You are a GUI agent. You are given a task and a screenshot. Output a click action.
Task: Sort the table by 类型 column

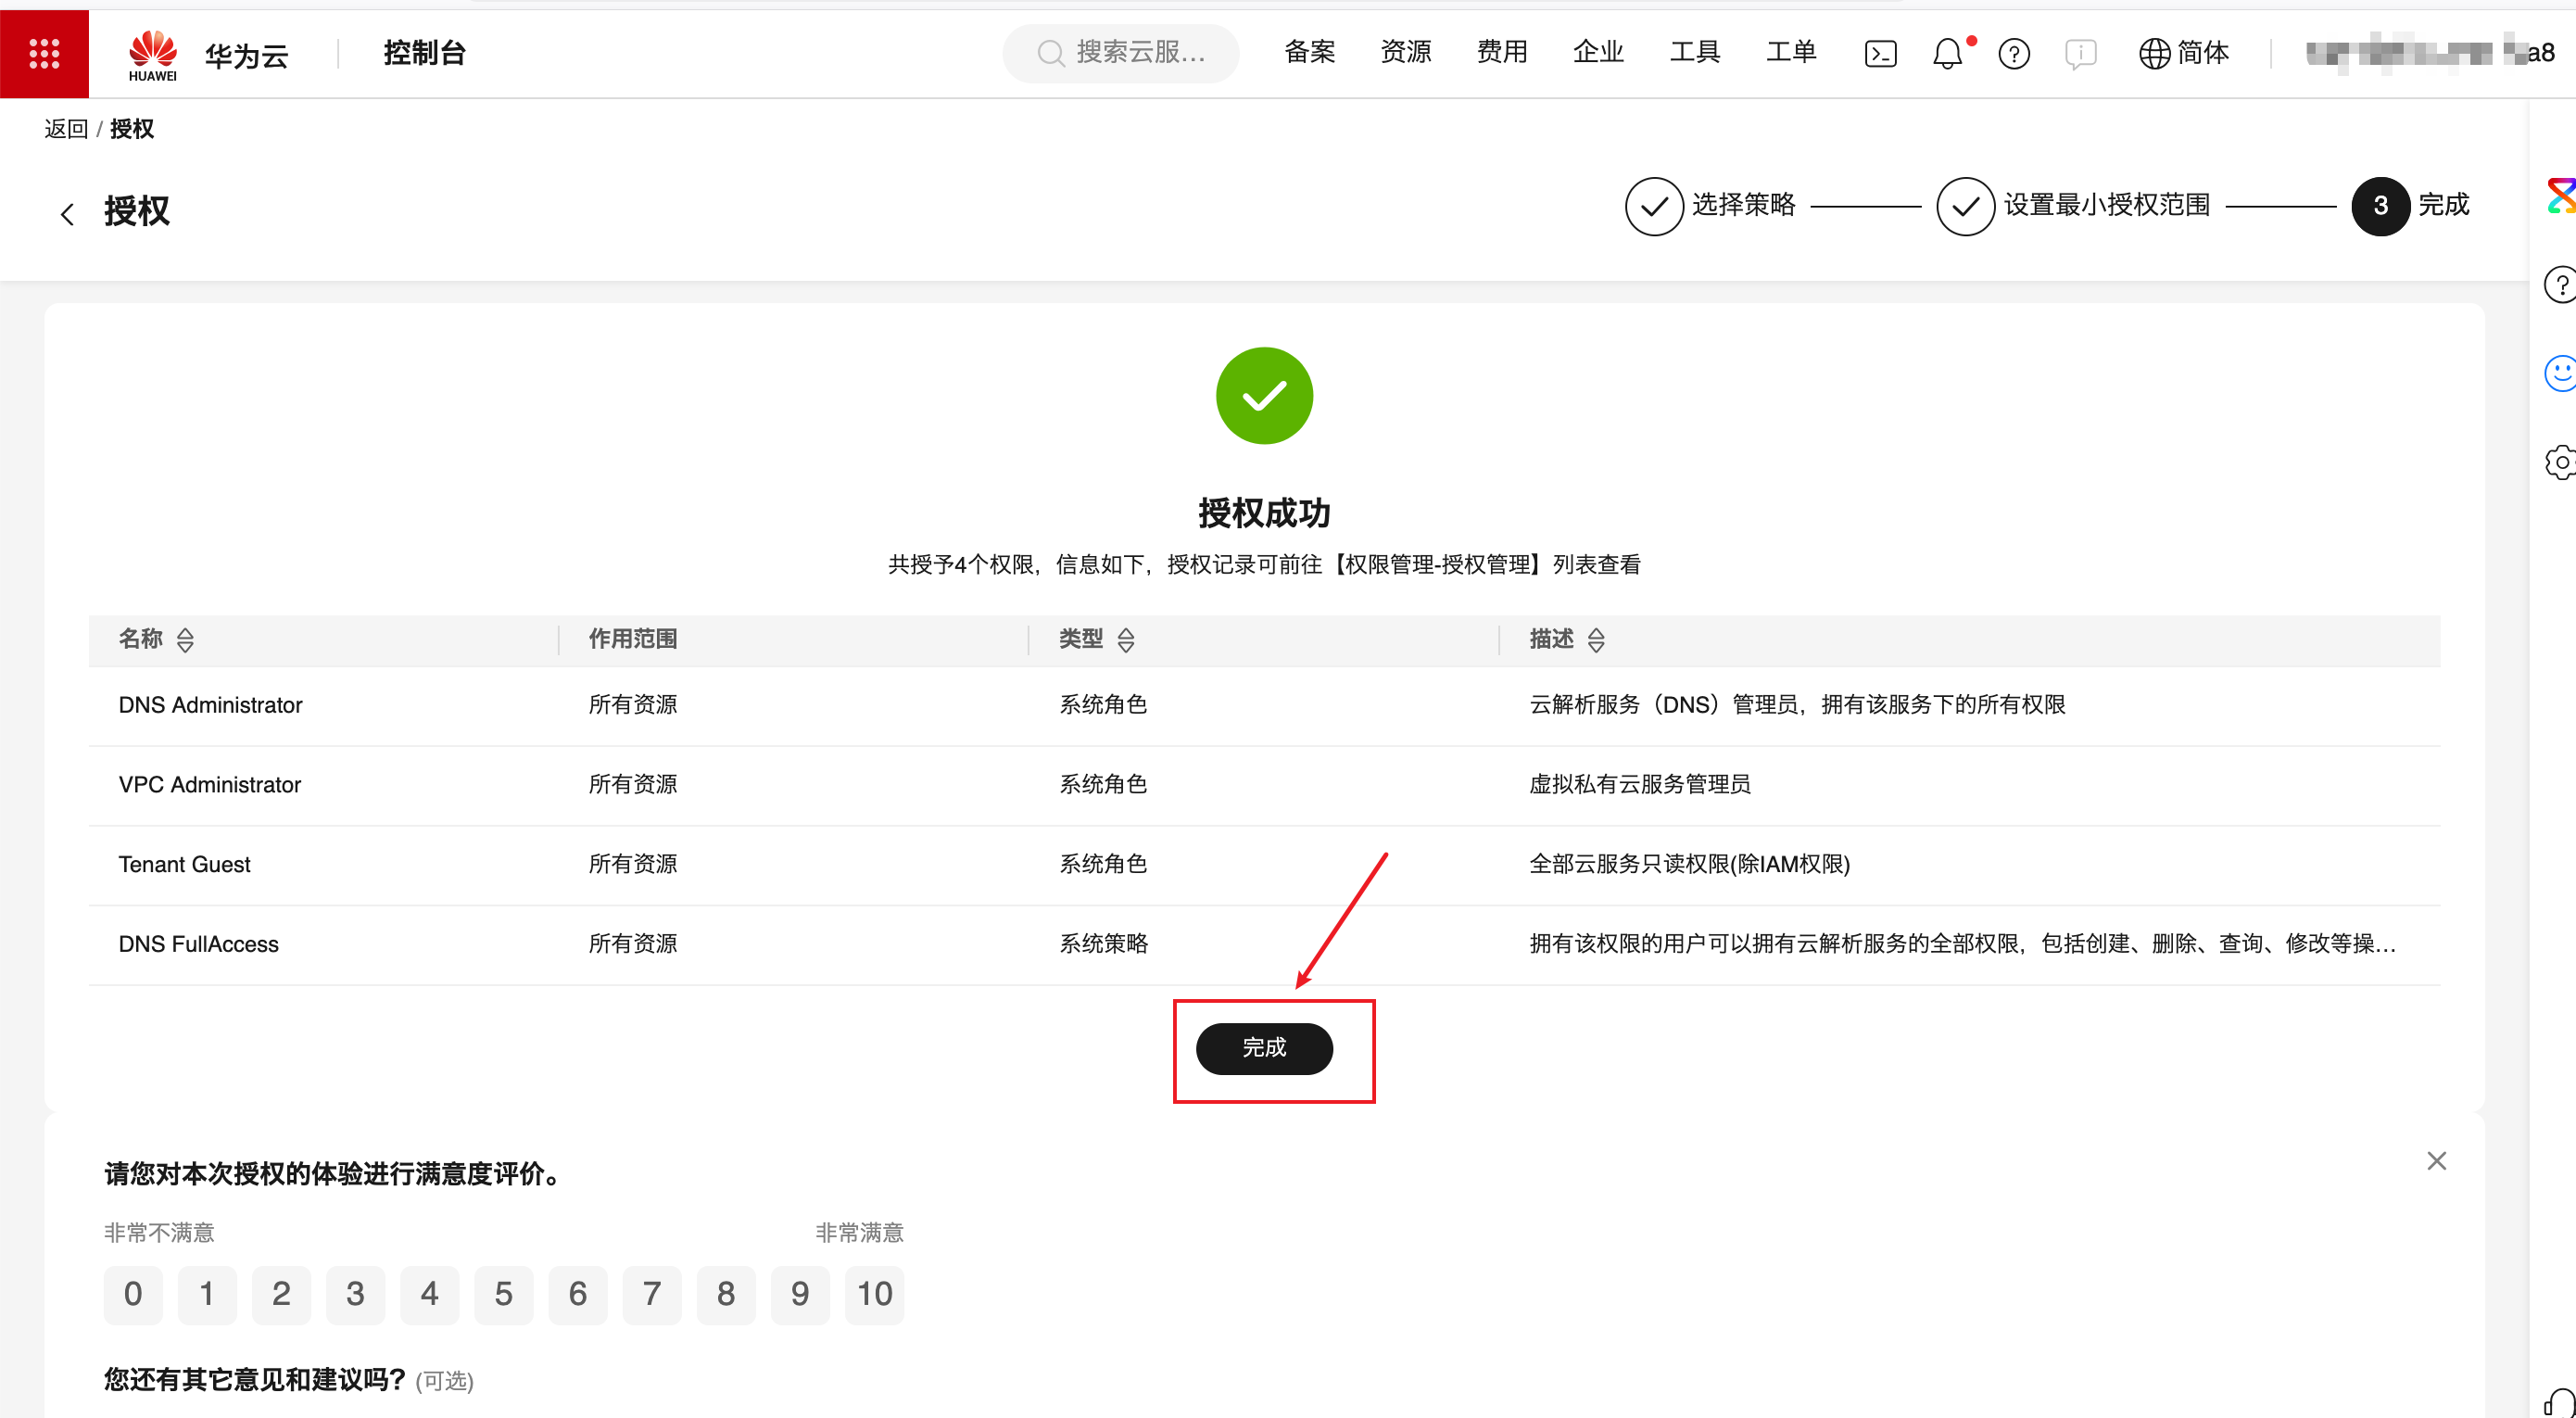click(x=1126, y=640)
